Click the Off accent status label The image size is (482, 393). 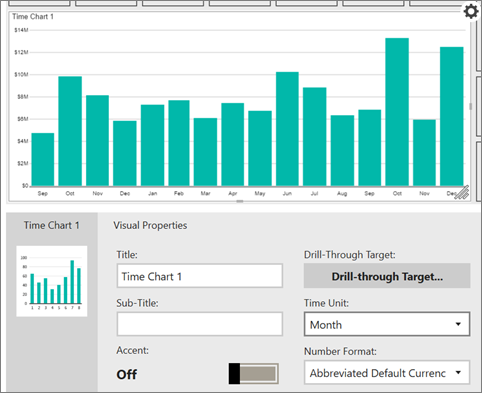coord(126,374)
